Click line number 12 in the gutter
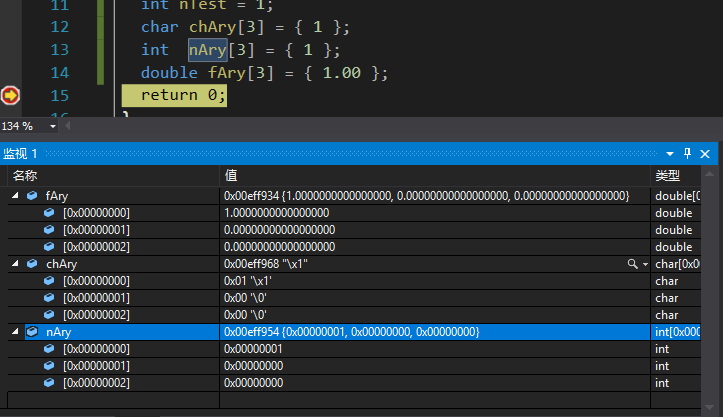 point(59,27)
